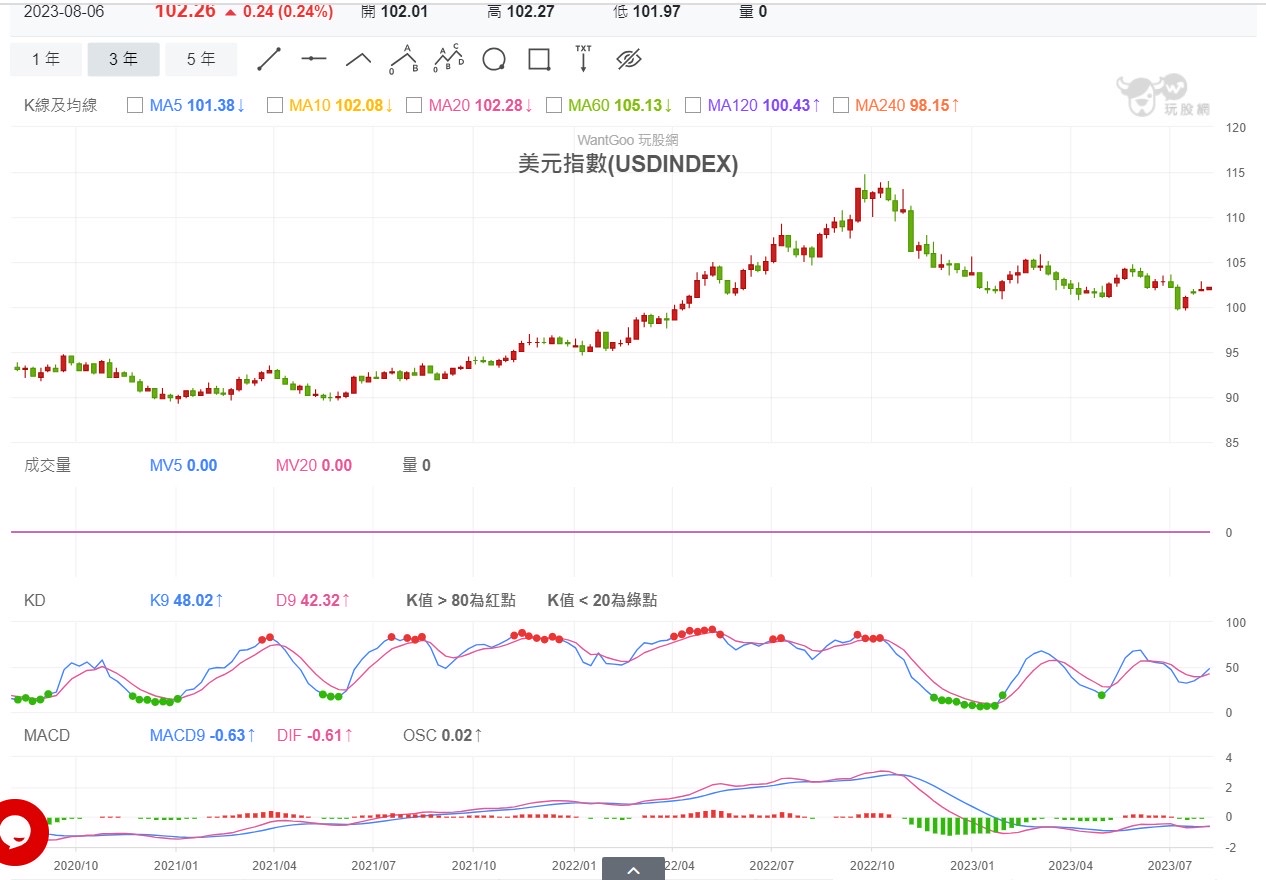Switch chart range to 5年
Viewport: 1266px width, 880px height.
pyautogui.click(x=201, y=60)
